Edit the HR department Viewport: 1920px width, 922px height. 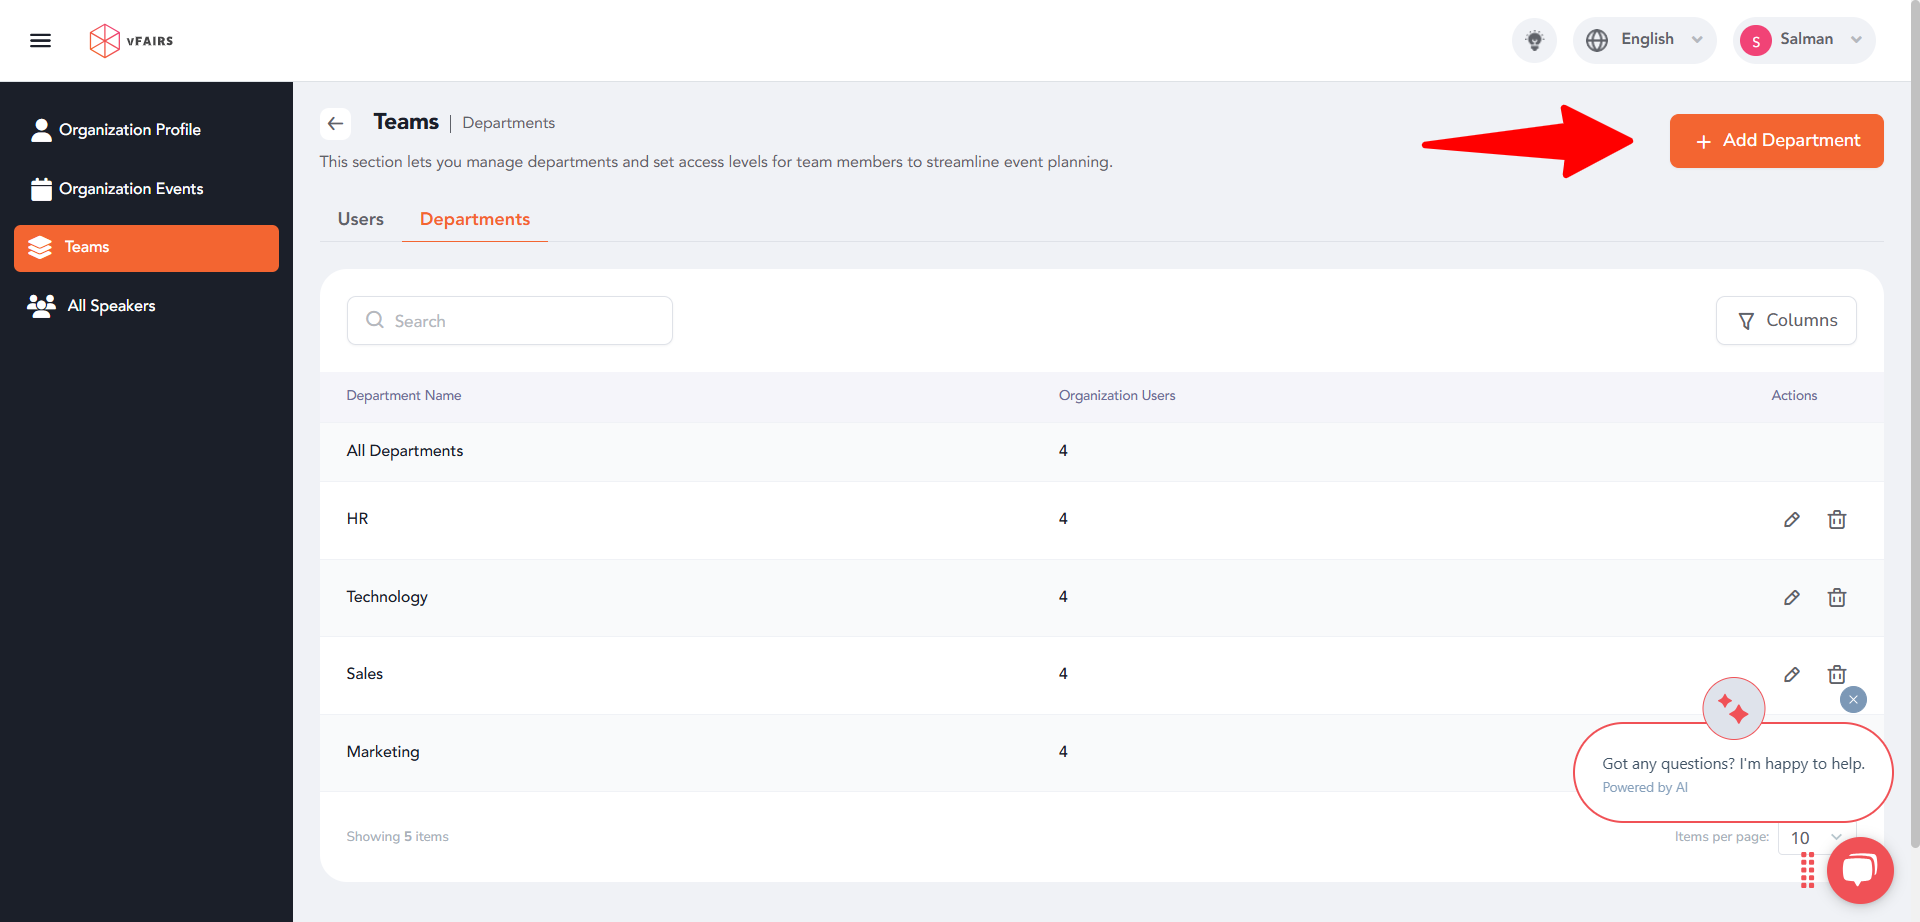[1792, 520]
